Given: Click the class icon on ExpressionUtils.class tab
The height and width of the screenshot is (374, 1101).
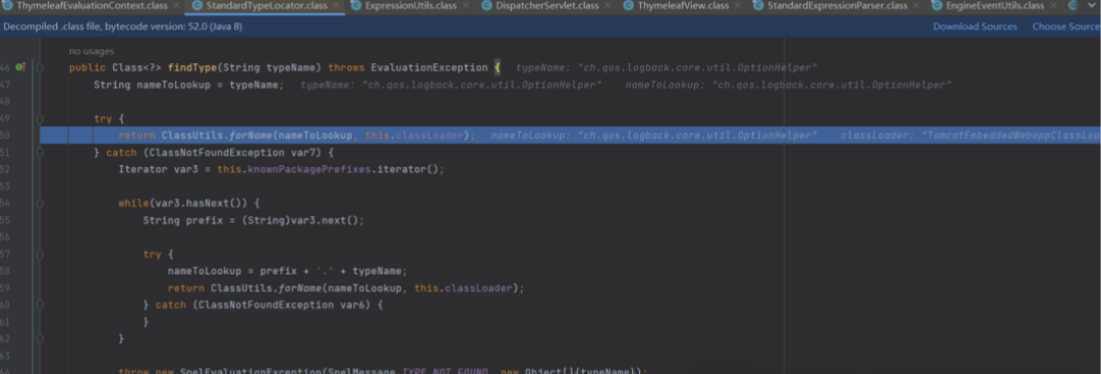Looking at the screenshot, I should pyautogui.click(x=357, y=6).
